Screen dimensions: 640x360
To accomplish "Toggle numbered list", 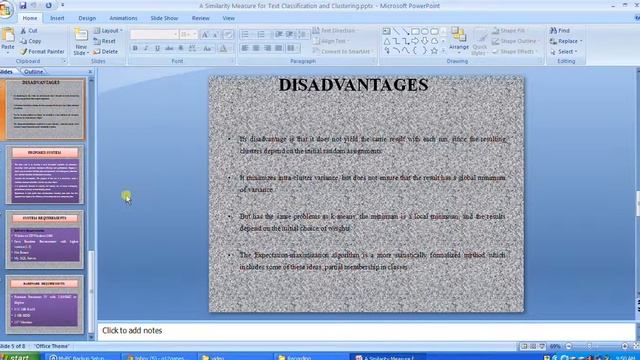I will point(262,35).
